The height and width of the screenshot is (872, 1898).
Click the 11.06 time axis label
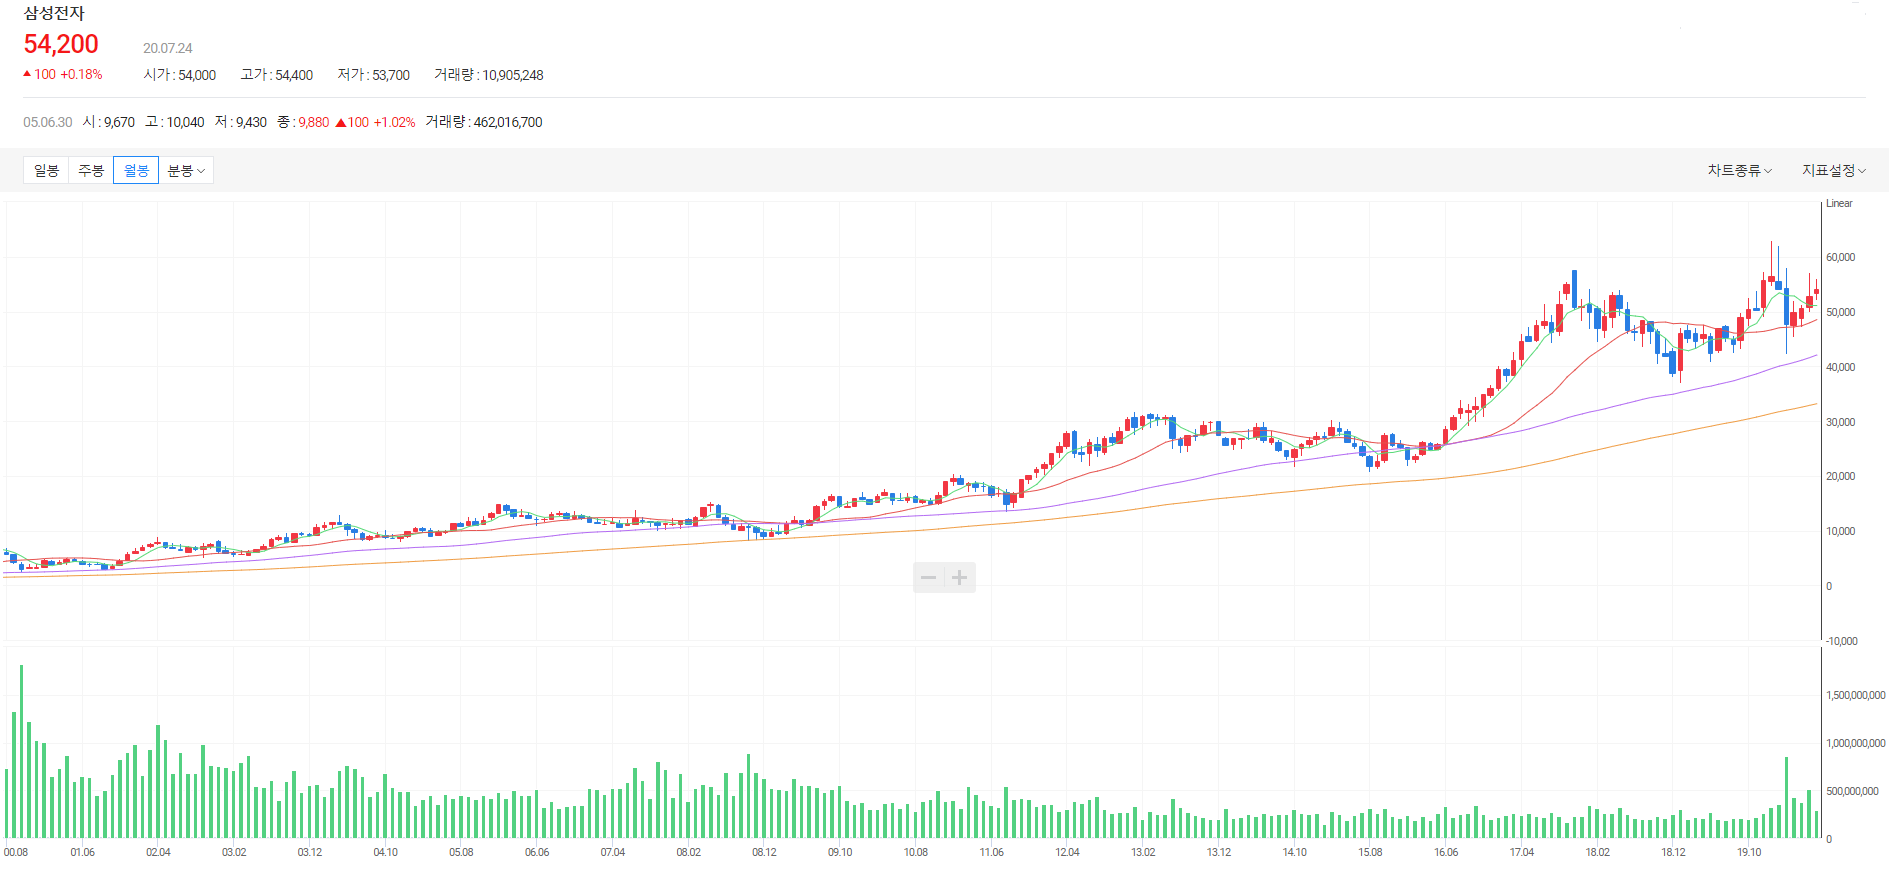click(991, 852)
